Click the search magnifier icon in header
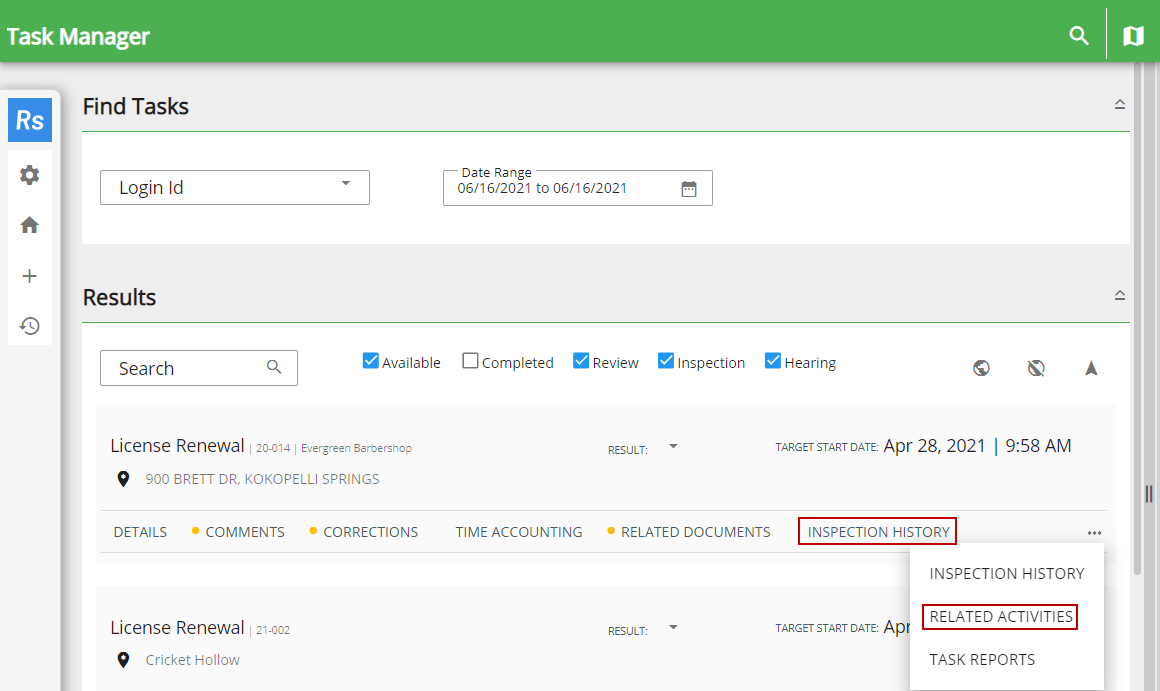The height and width of the screenshot is (691, 1160). [1078, 36]
